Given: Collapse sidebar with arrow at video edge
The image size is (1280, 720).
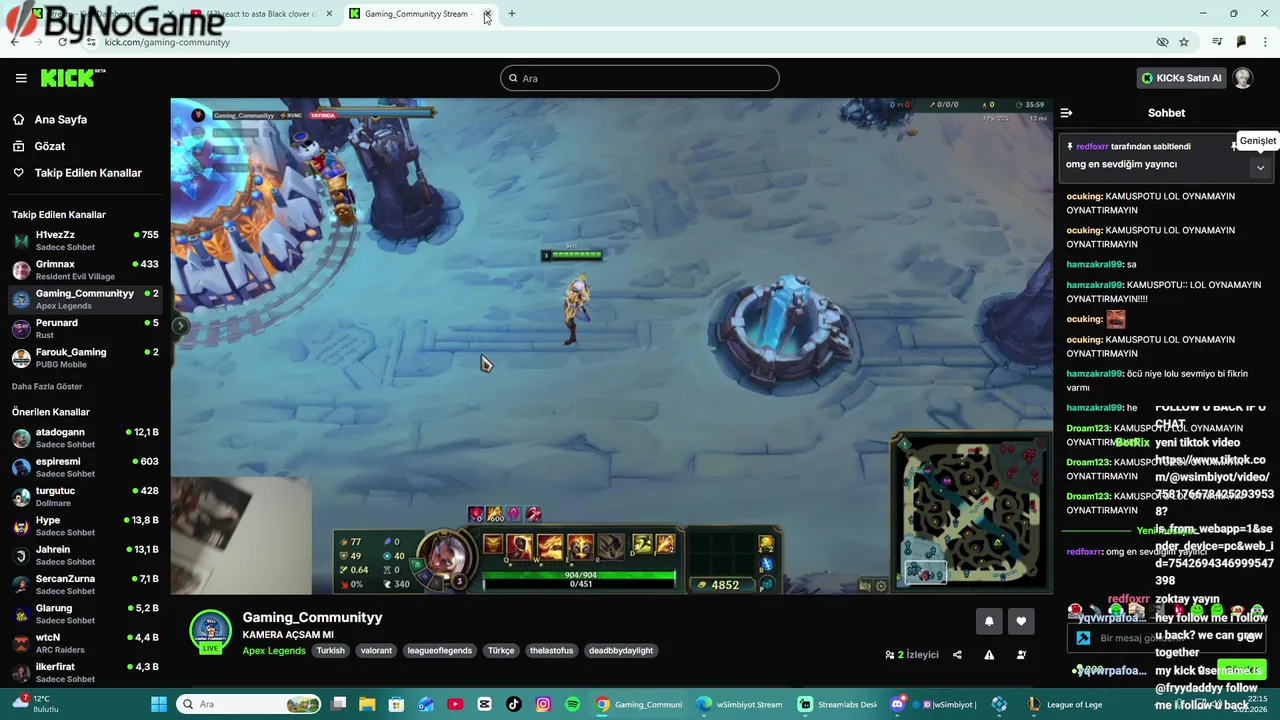Looking at the screenshot, I should pyautogui.click(x=180, y=325).
